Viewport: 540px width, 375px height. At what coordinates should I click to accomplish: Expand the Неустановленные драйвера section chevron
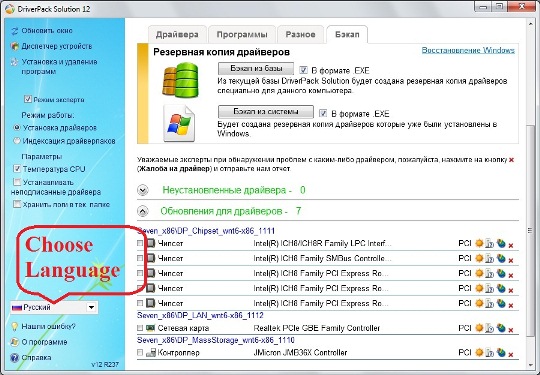(143, 190)
